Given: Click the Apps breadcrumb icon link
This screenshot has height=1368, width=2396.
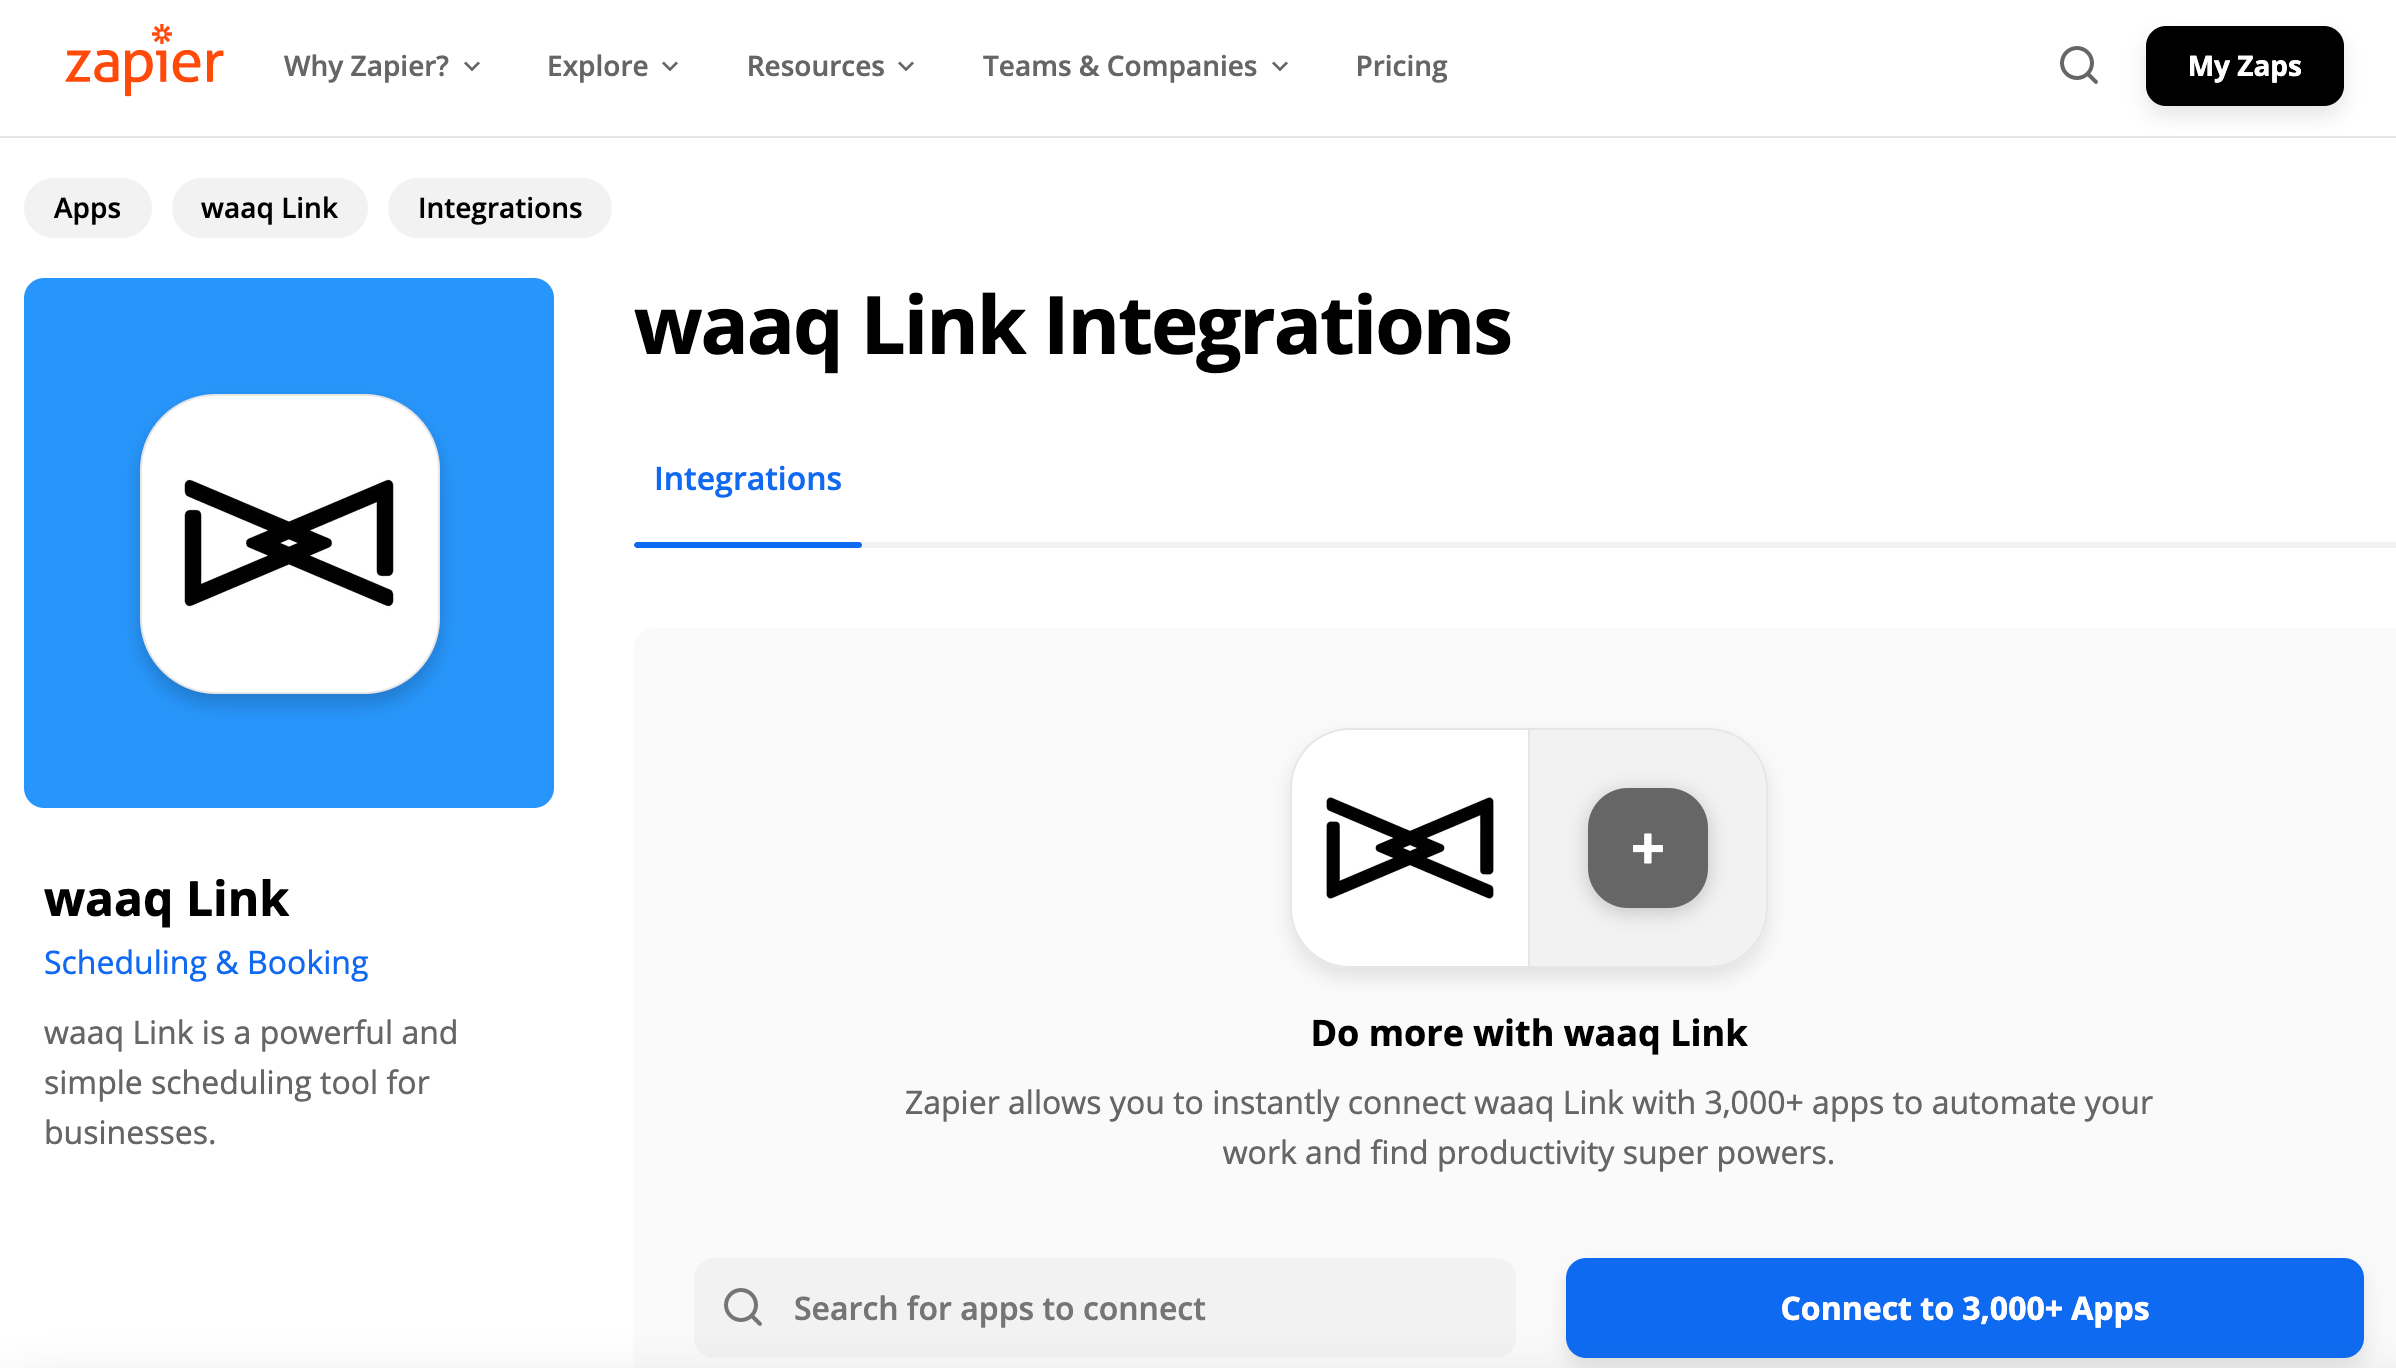Looking at the screenshot, I should [x=87, y=206].
